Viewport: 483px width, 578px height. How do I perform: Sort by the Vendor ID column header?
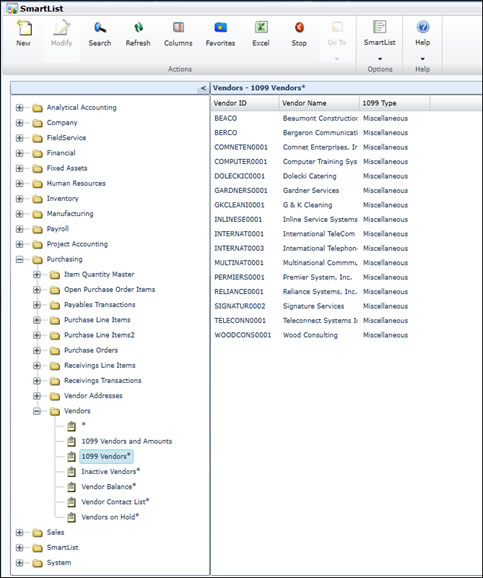(245, 103)
